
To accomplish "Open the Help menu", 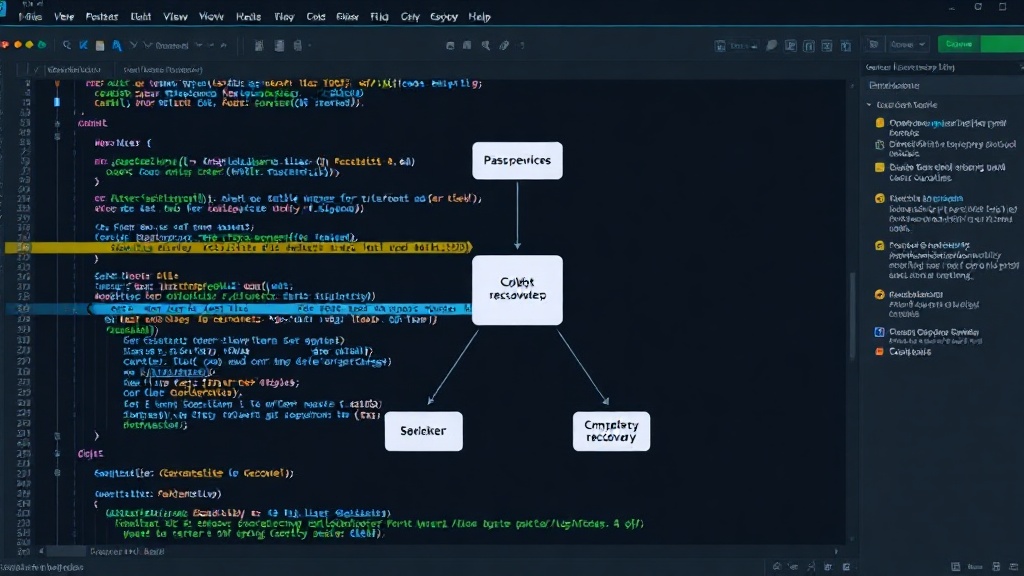I will (x=479, y=17).
